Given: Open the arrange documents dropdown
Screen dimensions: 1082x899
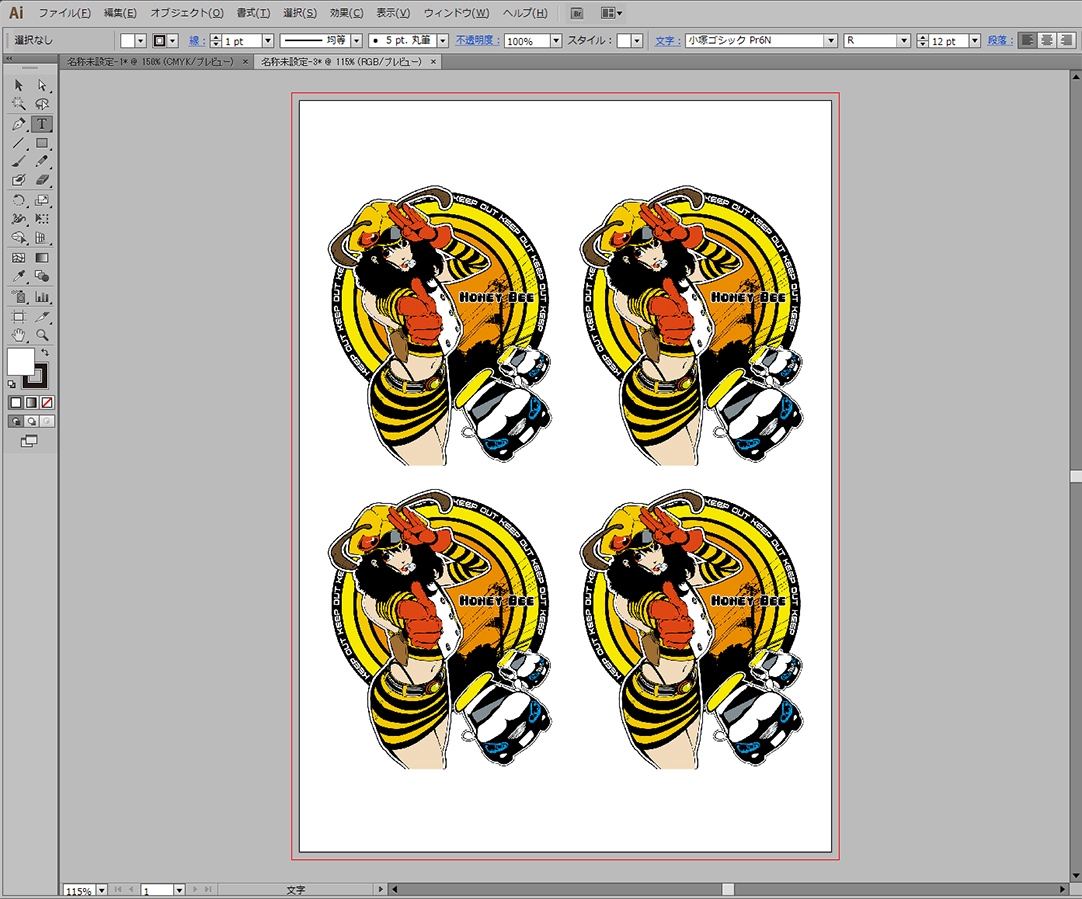Looking at the screenshot, I should click(611, 13).
